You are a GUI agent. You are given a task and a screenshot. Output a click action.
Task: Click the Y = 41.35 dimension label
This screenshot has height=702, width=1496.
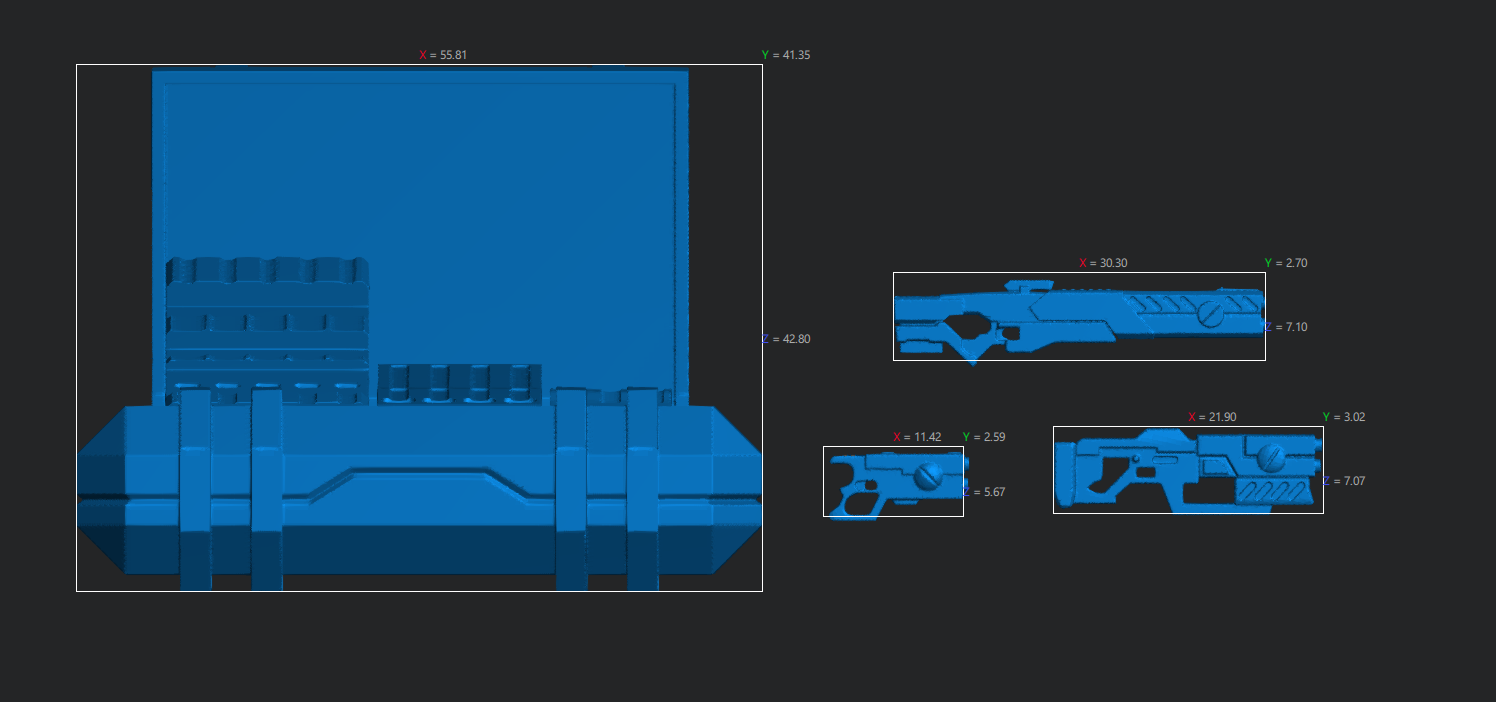(x=786, y=55)
